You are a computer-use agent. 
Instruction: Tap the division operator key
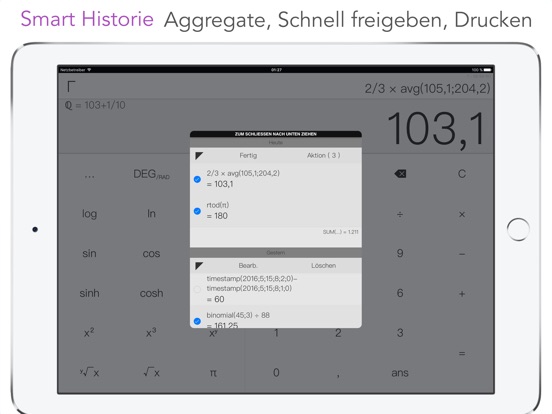tap(400, 214)
